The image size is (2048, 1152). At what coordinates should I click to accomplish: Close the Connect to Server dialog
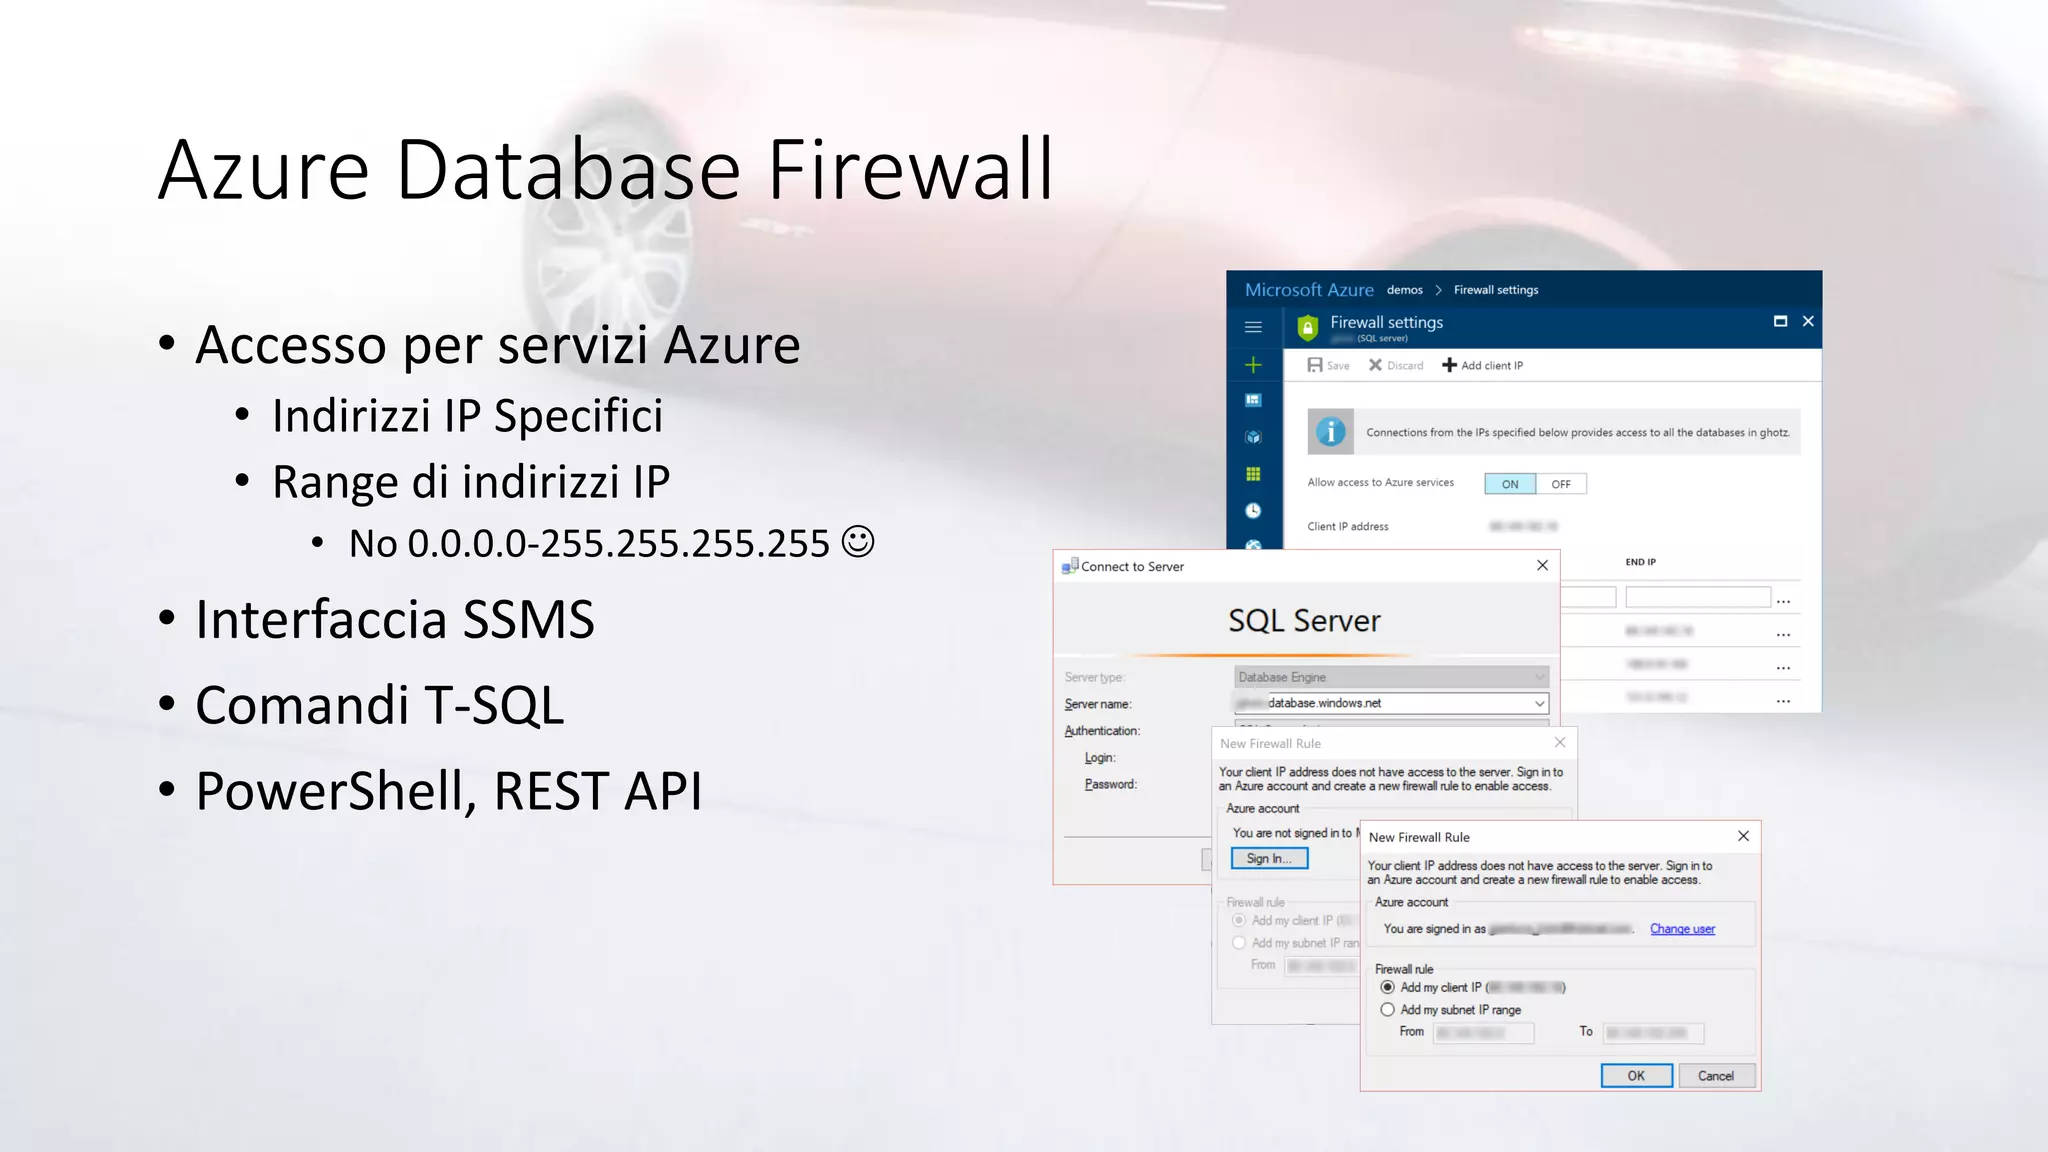pos(1542,565)
